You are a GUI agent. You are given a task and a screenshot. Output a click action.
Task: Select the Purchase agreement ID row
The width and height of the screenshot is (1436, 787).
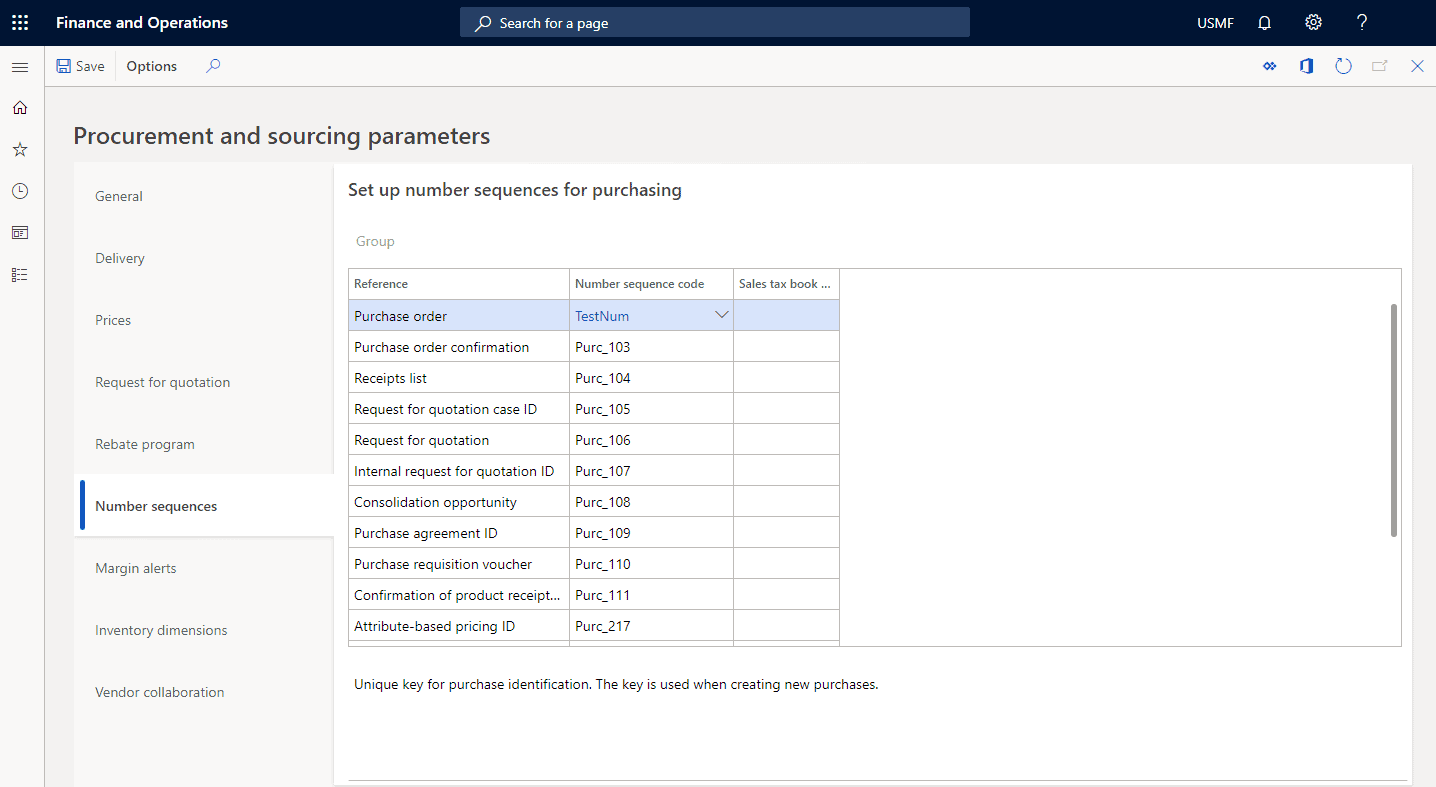point(459,533)
